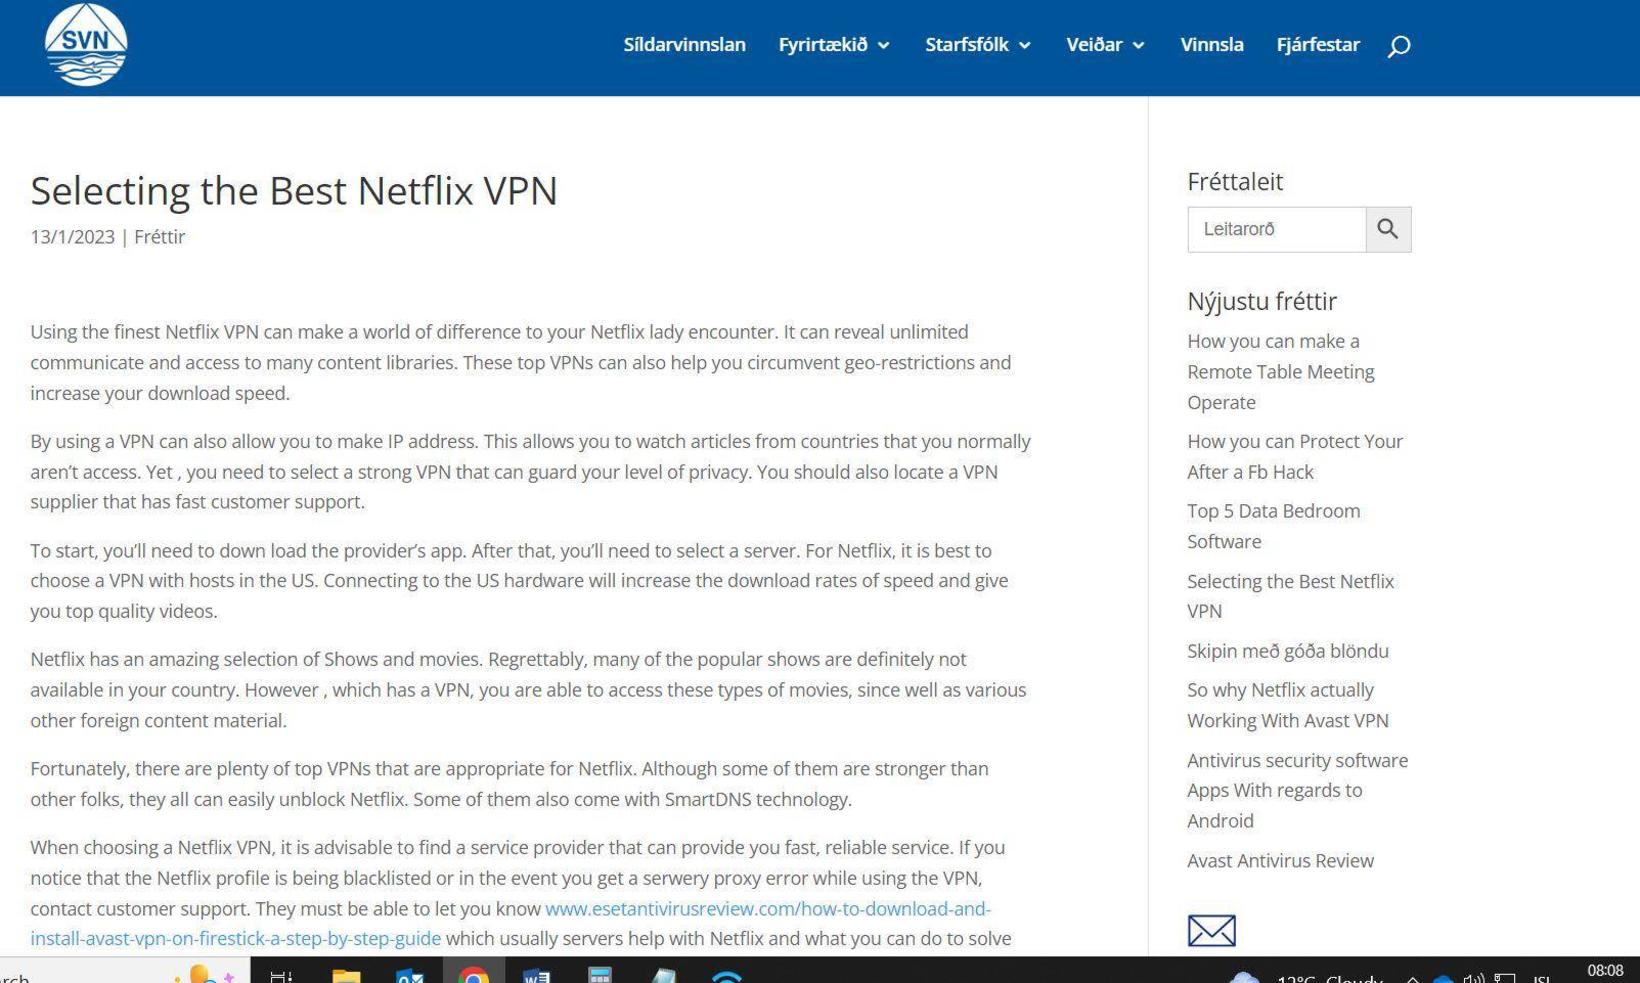
Task: Open the Fréttir category link under the title
Action: 159,237
